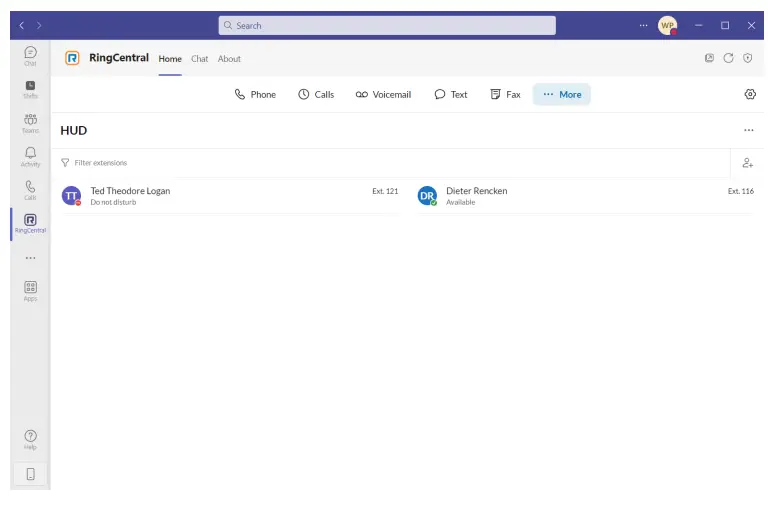Open Shifts in the left sidebar
Viewport: 768px width, 507px height.
pyautogui.click(x=30, y=90)
